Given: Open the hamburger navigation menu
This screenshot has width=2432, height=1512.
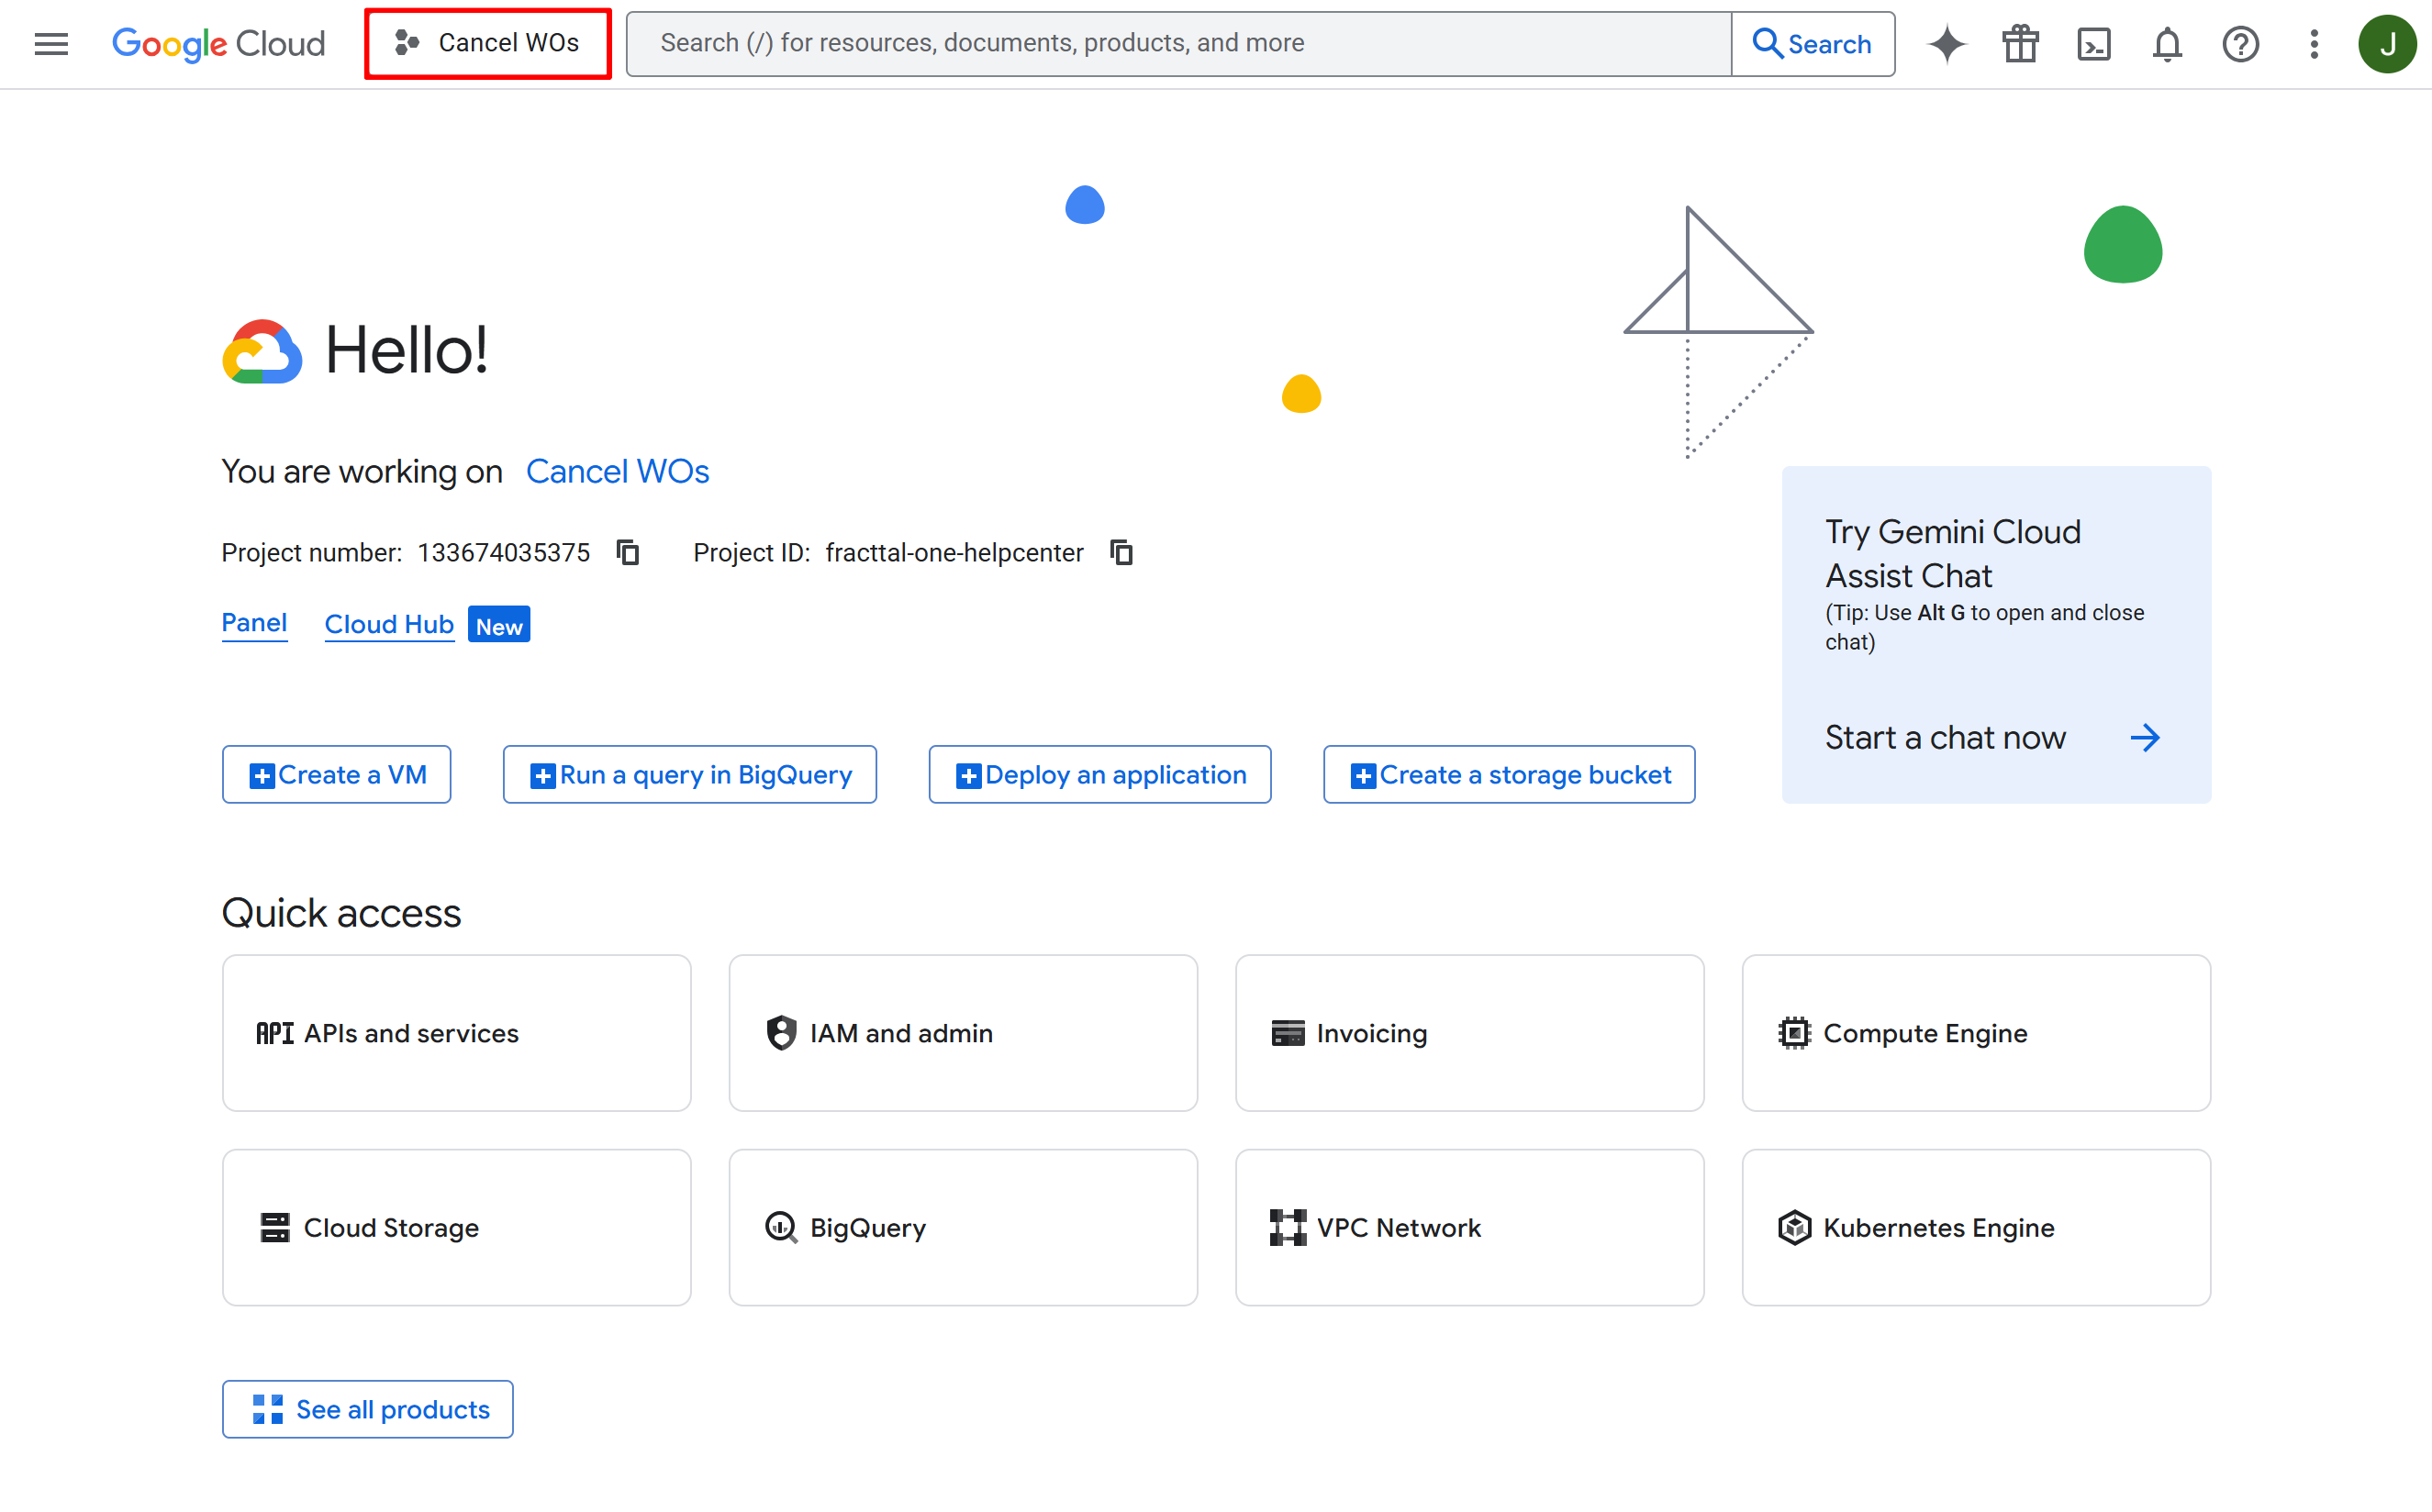Looking at the screenshot, I should point(51,44).
